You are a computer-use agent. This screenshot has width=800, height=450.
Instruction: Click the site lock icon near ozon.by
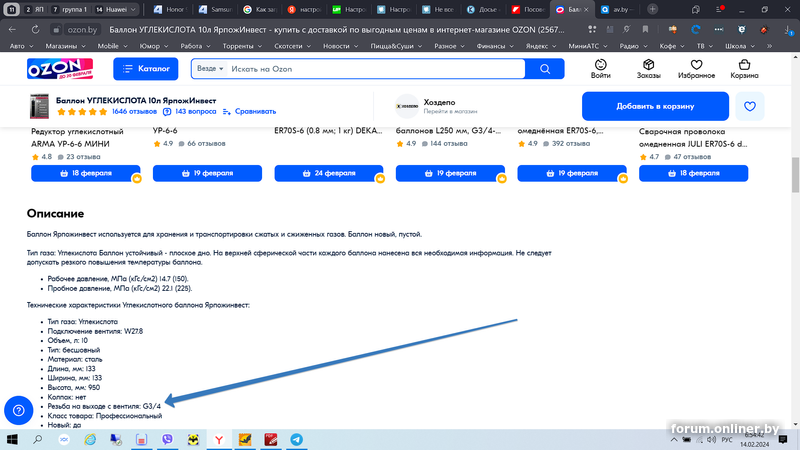(56, 30)
